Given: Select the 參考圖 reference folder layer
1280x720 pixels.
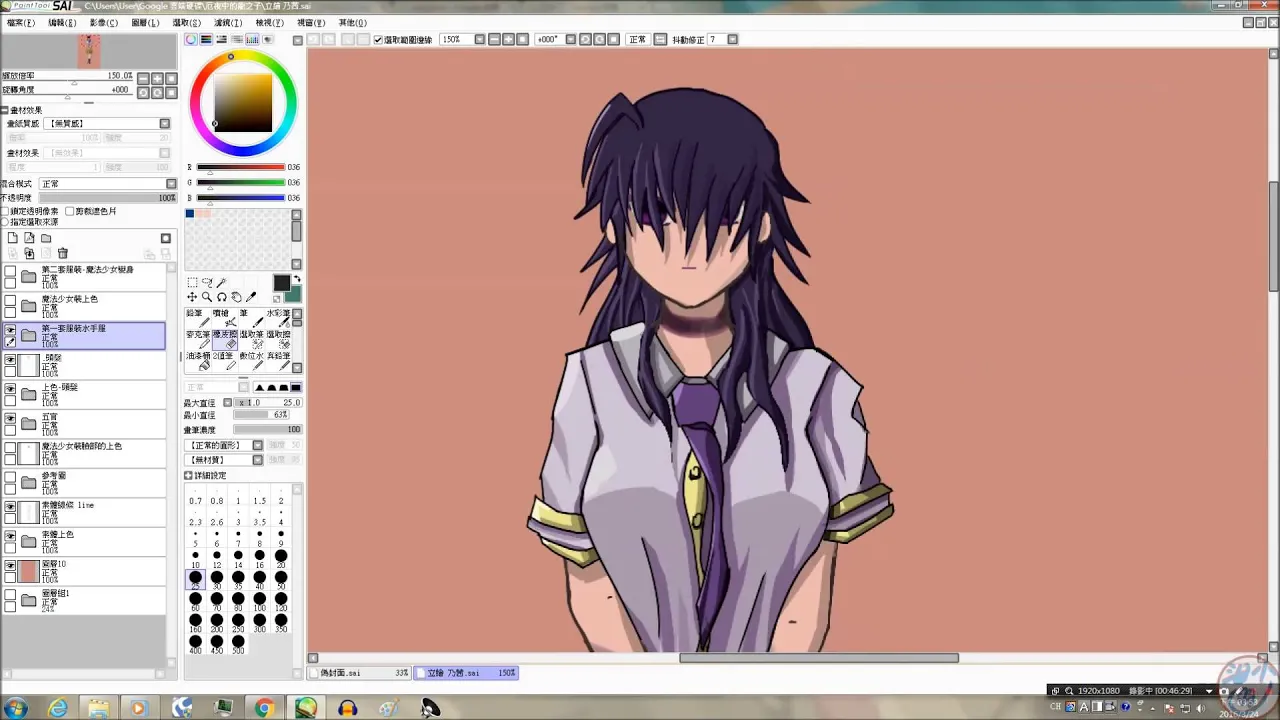Looking at the screenshot, I should (x=85, y=483).
